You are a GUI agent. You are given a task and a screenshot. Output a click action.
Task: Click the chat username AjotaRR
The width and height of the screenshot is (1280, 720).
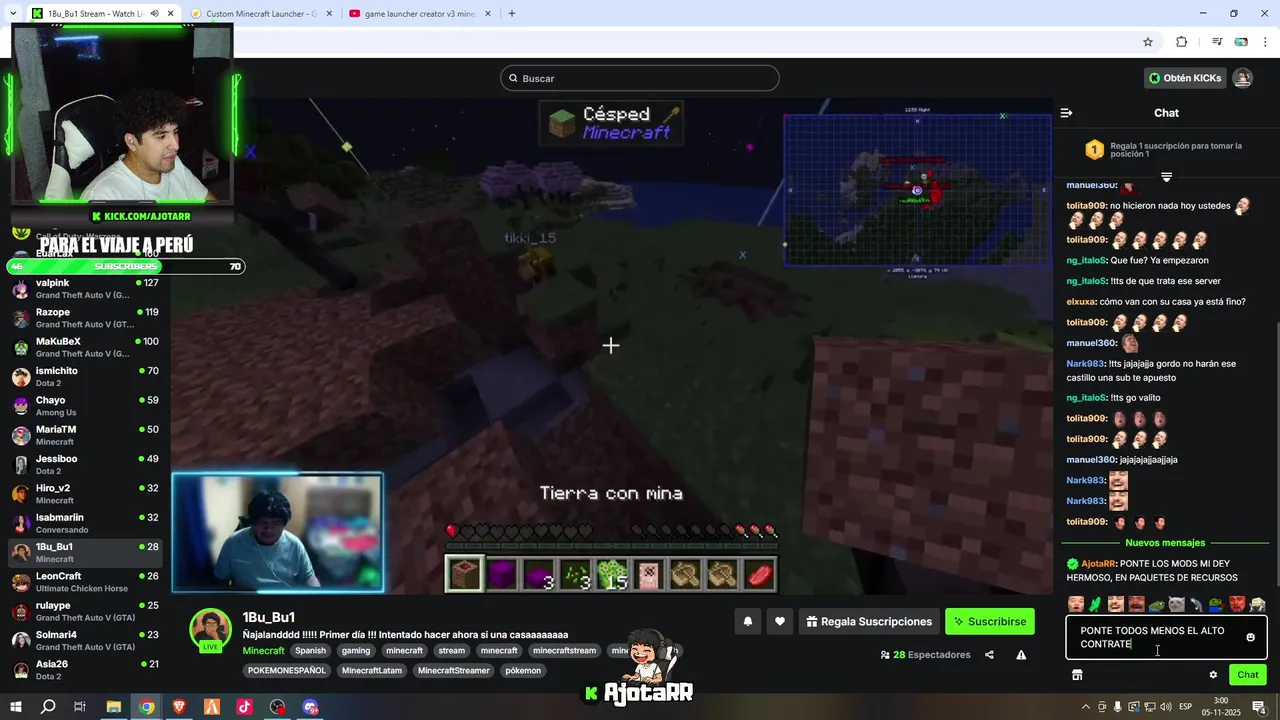click(x=1098, y=564)
